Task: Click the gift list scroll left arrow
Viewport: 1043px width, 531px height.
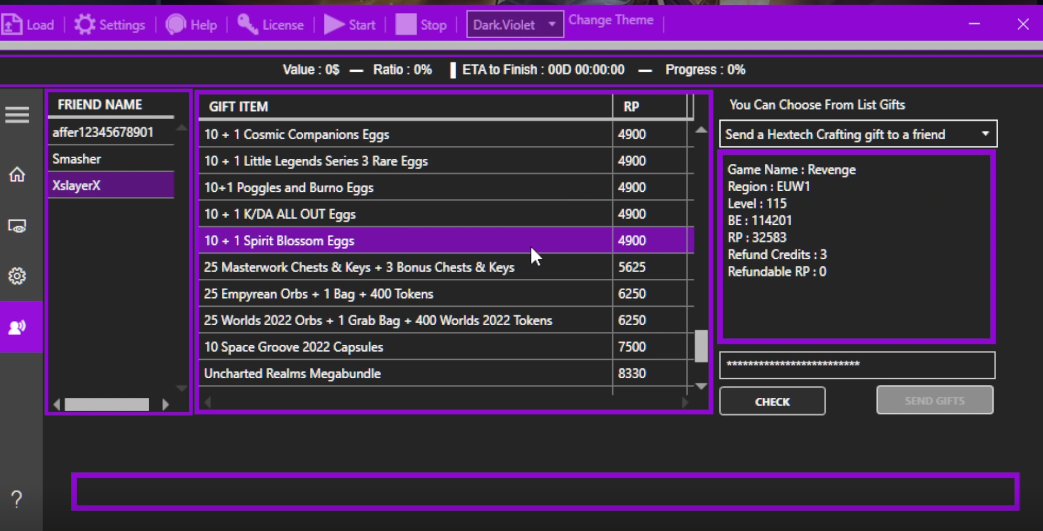Action: tap(208, 402)
